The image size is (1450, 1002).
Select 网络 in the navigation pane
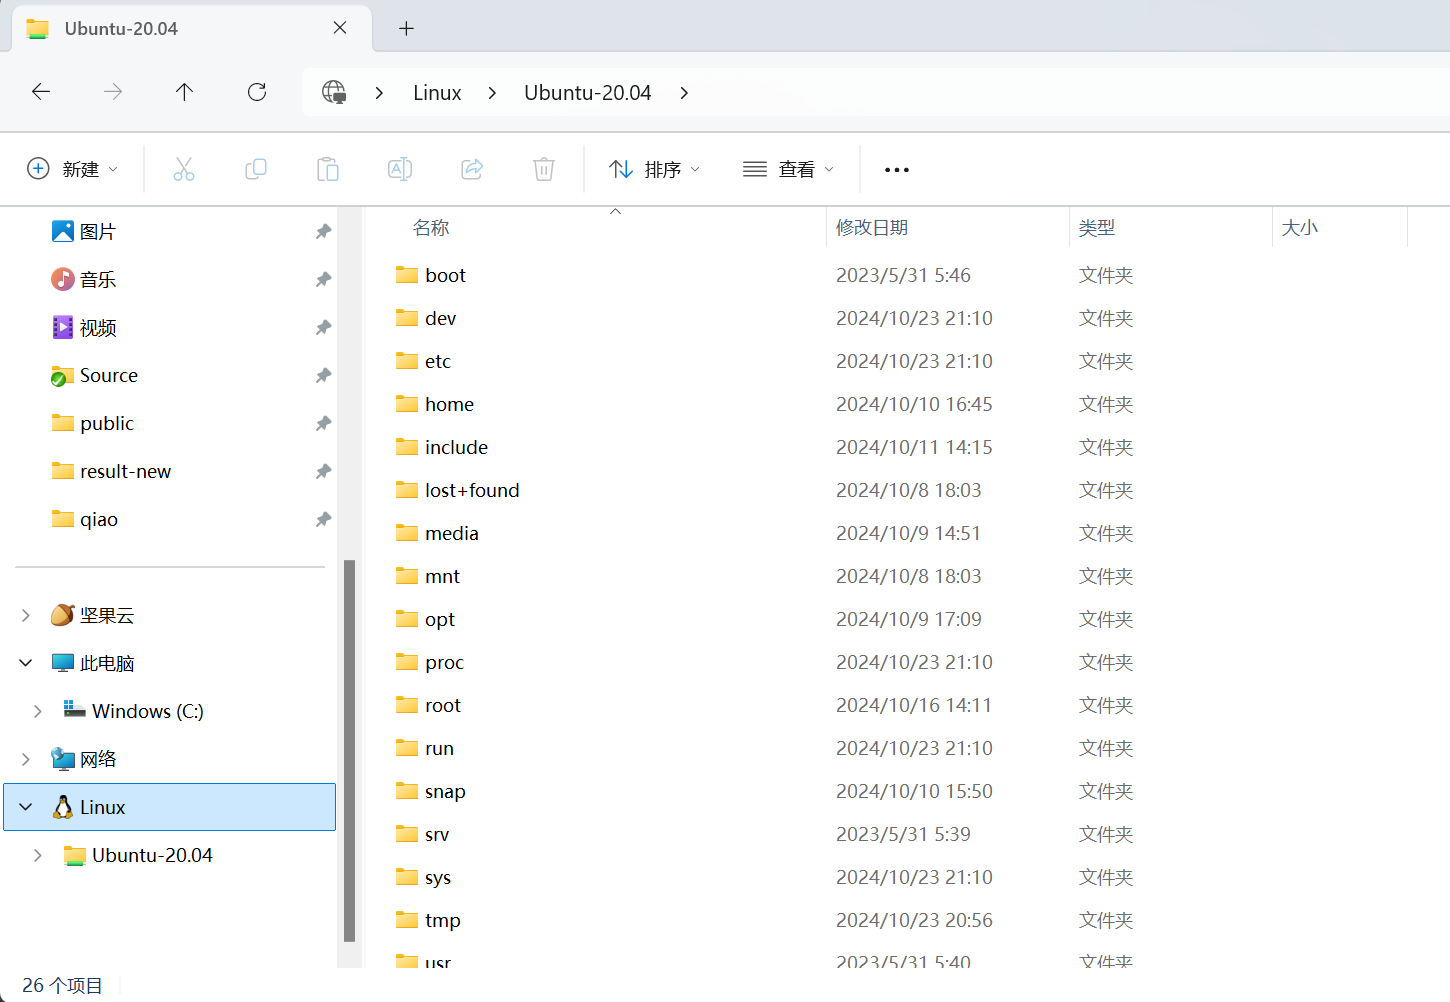[96, 758]
